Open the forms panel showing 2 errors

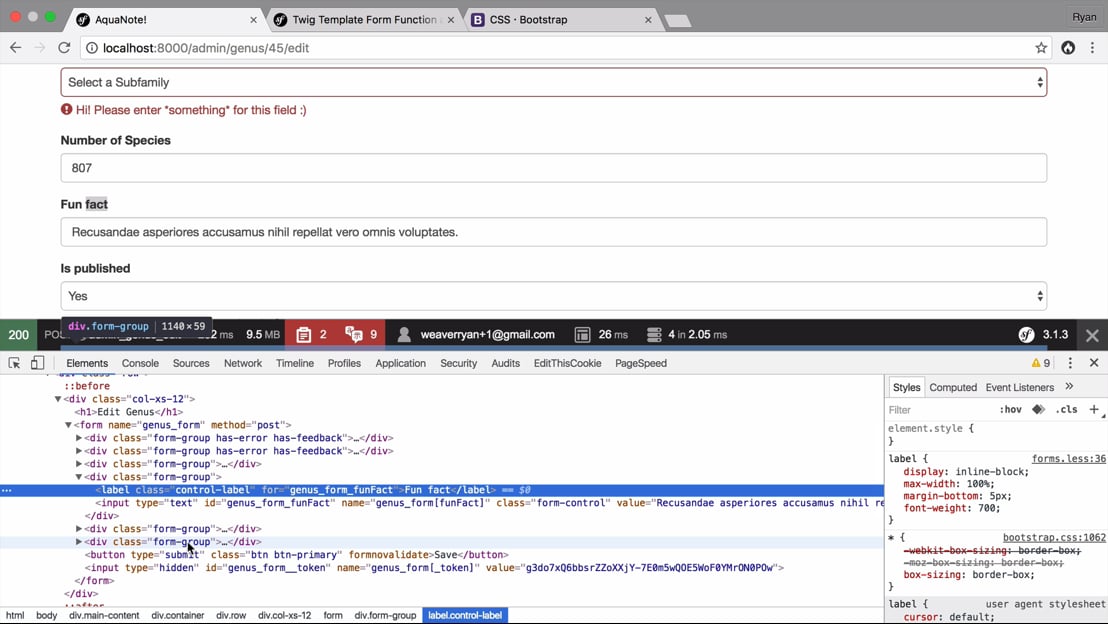click(311, 335)
